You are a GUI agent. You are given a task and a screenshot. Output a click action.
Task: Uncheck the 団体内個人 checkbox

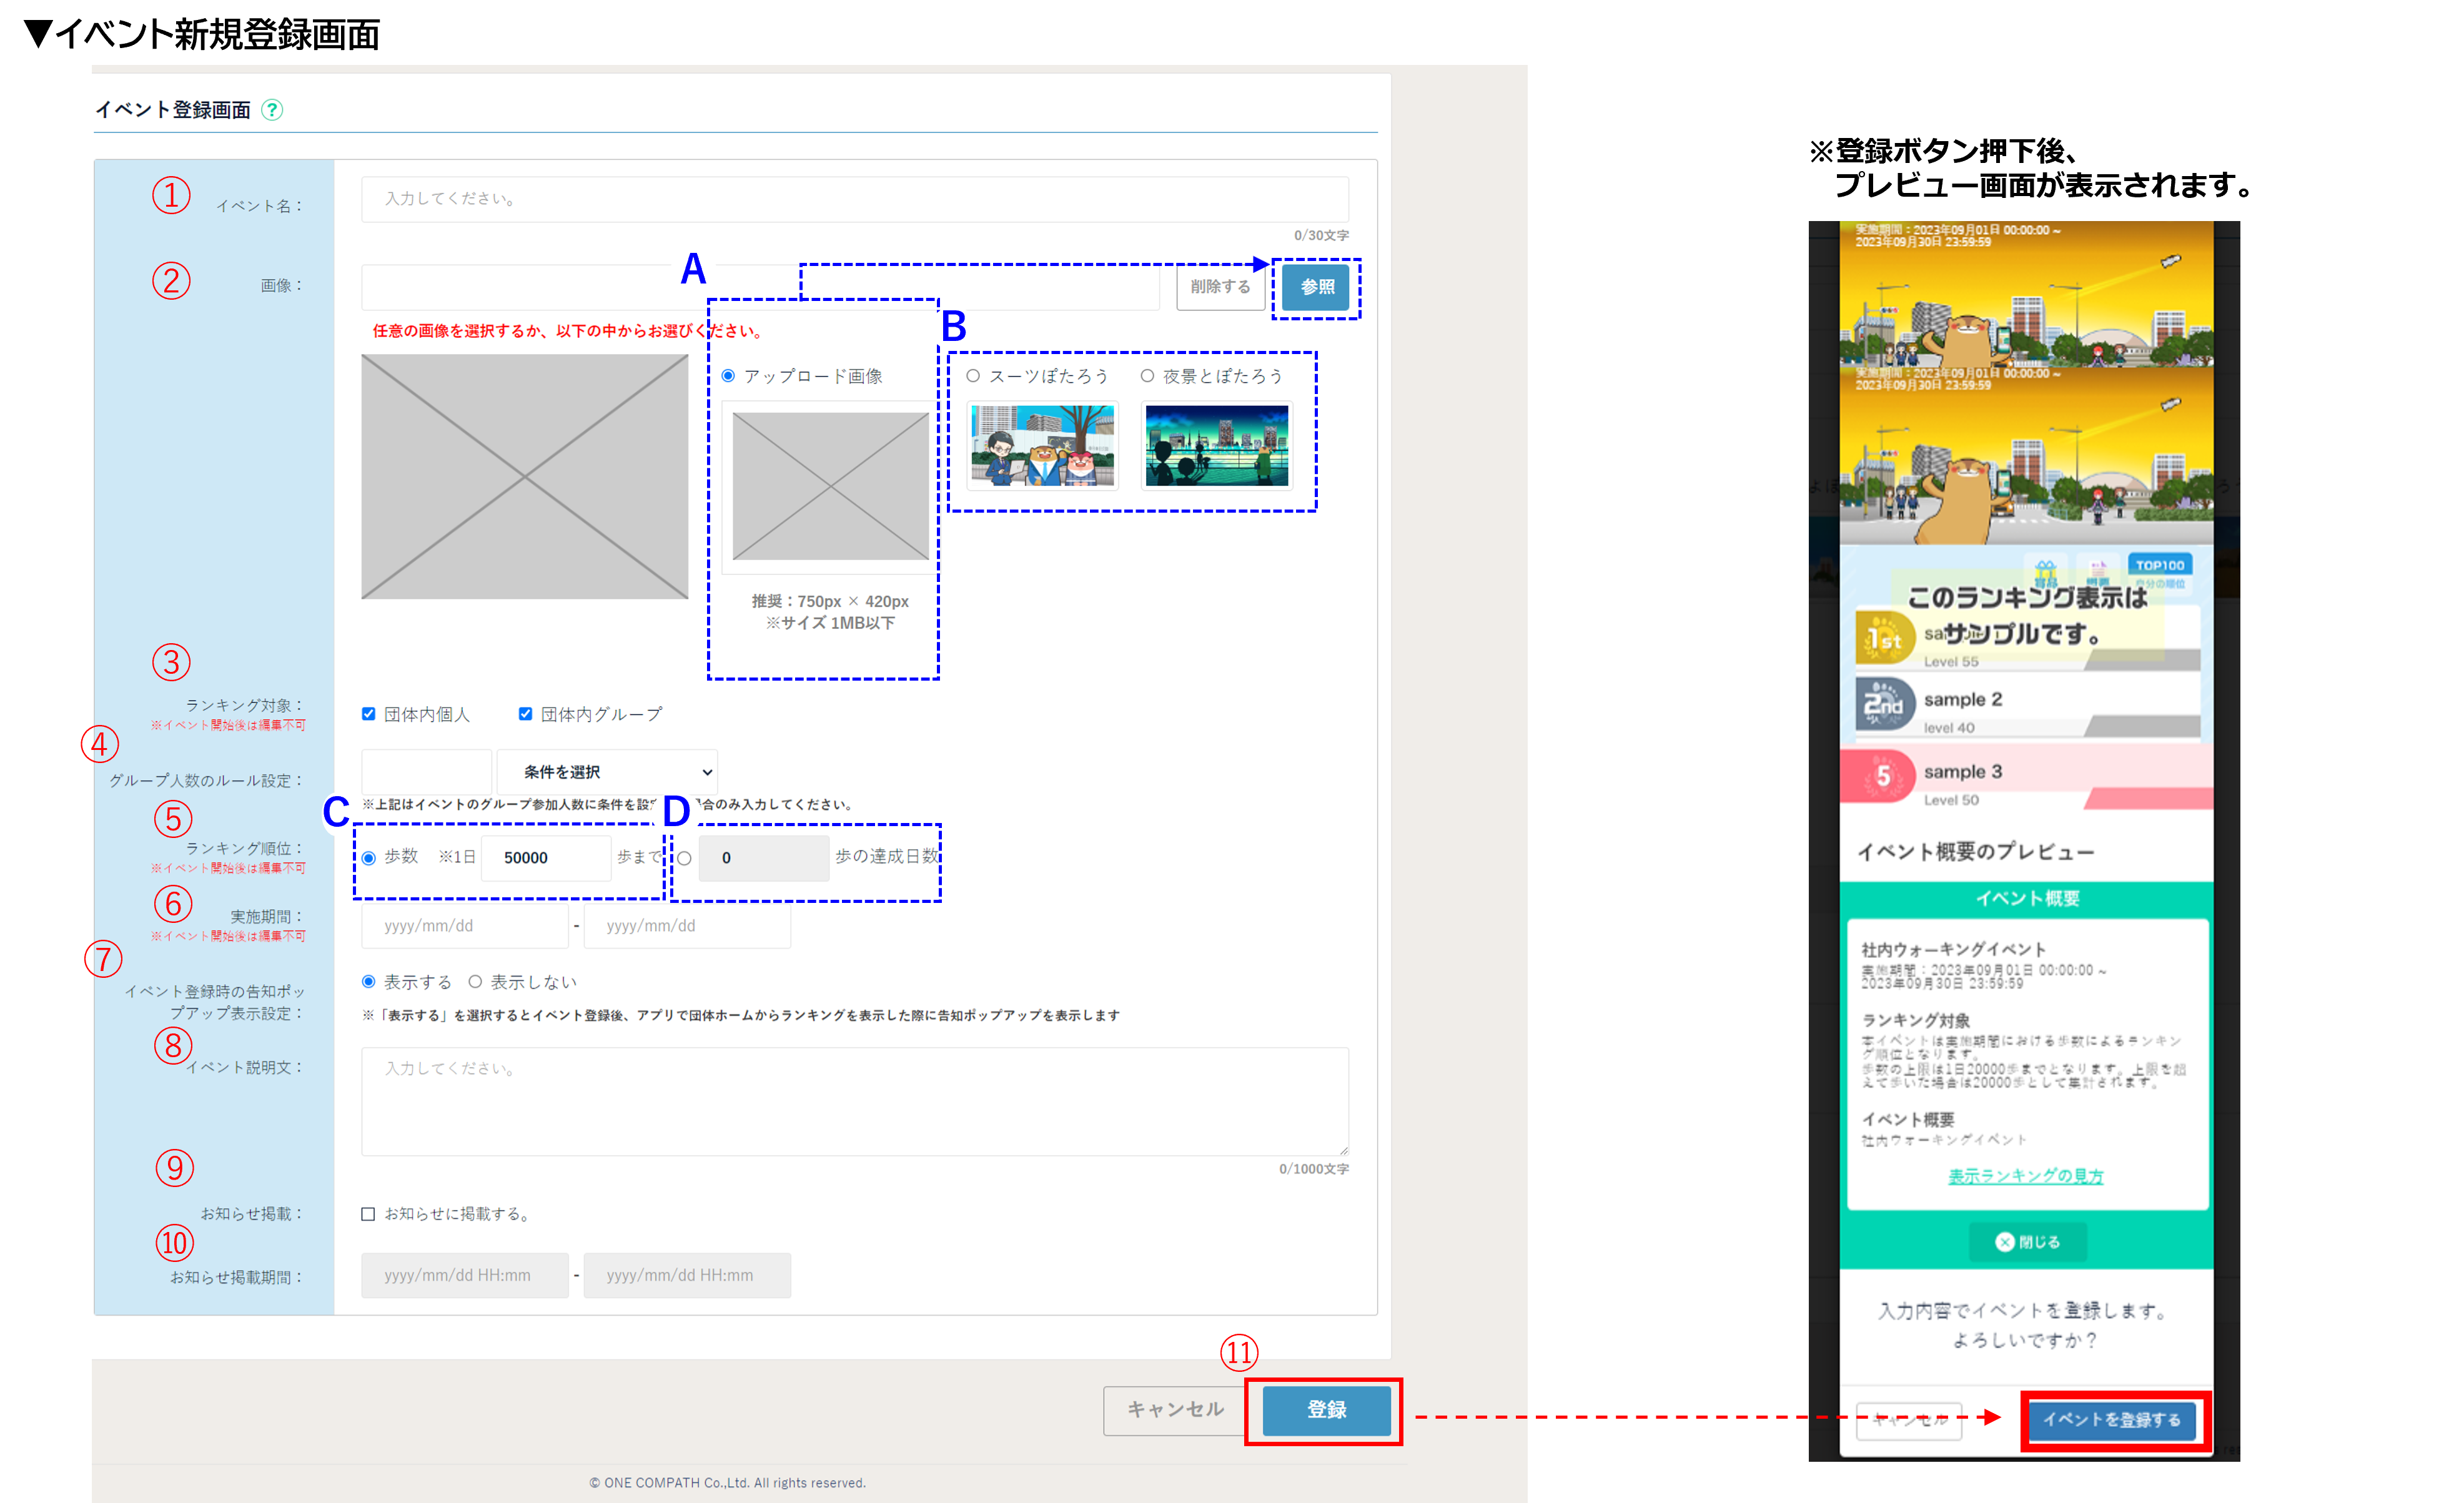point(369,714)
